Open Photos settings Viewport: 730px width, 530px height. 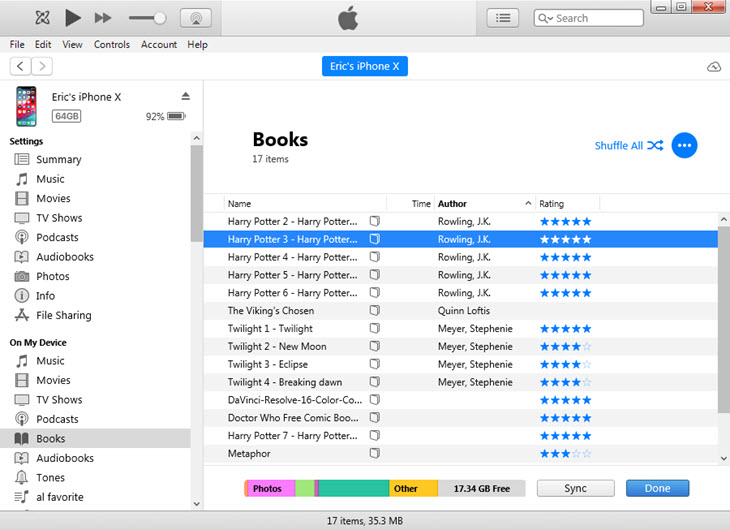[x=52, y=277]
